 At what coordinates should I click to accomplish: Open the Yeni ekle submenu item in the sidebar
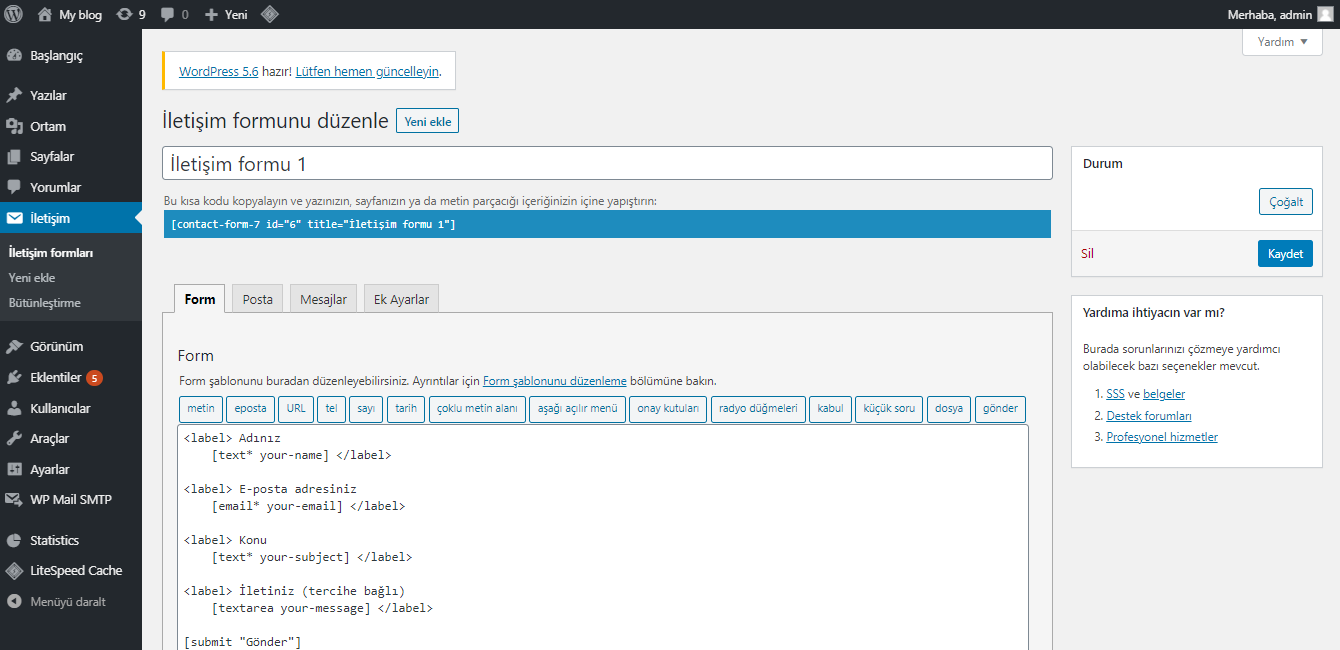[x=32, y=278]
